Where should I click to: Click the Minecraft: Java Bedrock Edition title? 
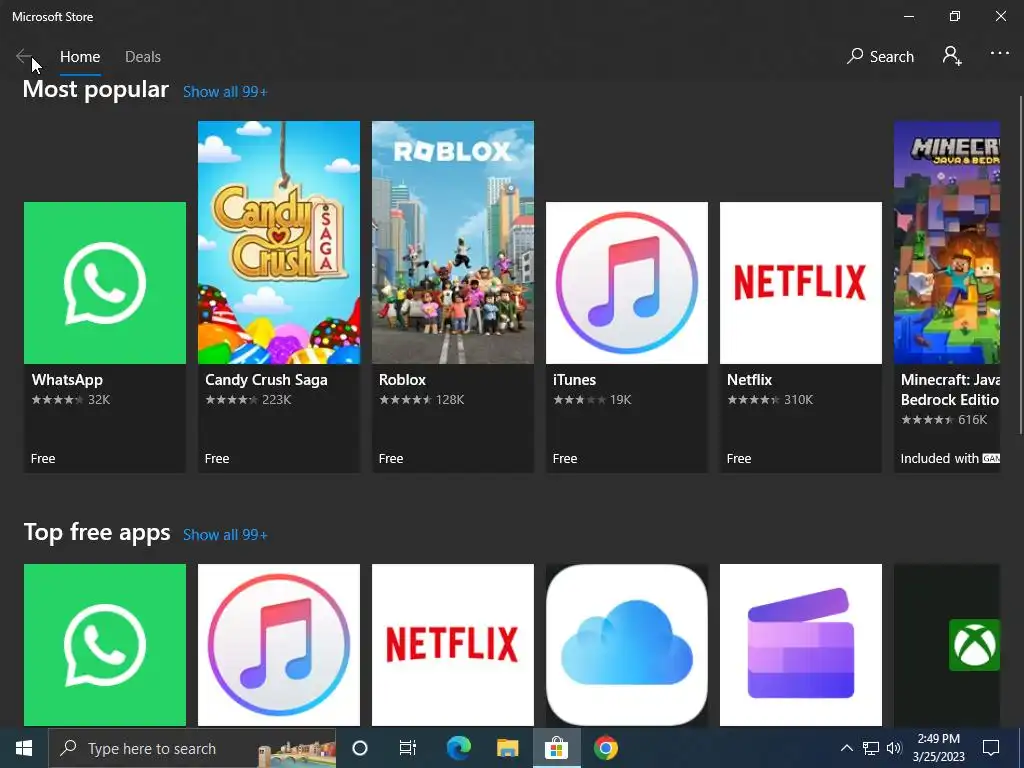pos(950,390)
